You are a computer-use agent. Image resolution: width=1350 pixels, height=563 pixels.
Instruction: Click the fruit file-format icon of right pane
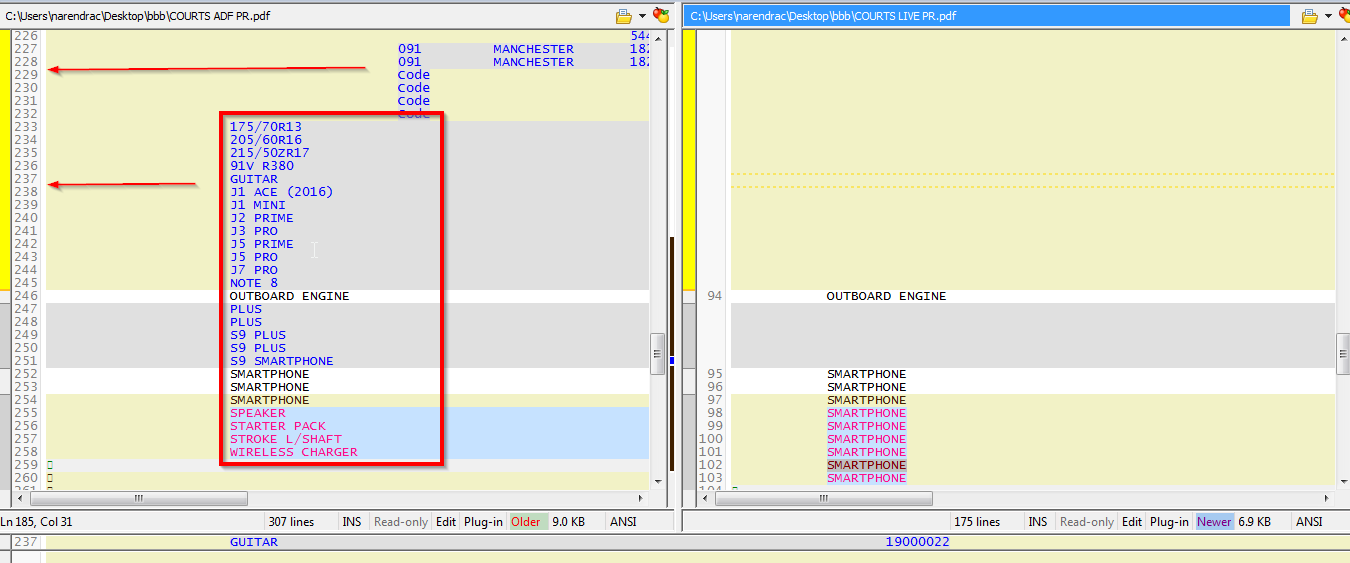click(x=1342, y=15)
